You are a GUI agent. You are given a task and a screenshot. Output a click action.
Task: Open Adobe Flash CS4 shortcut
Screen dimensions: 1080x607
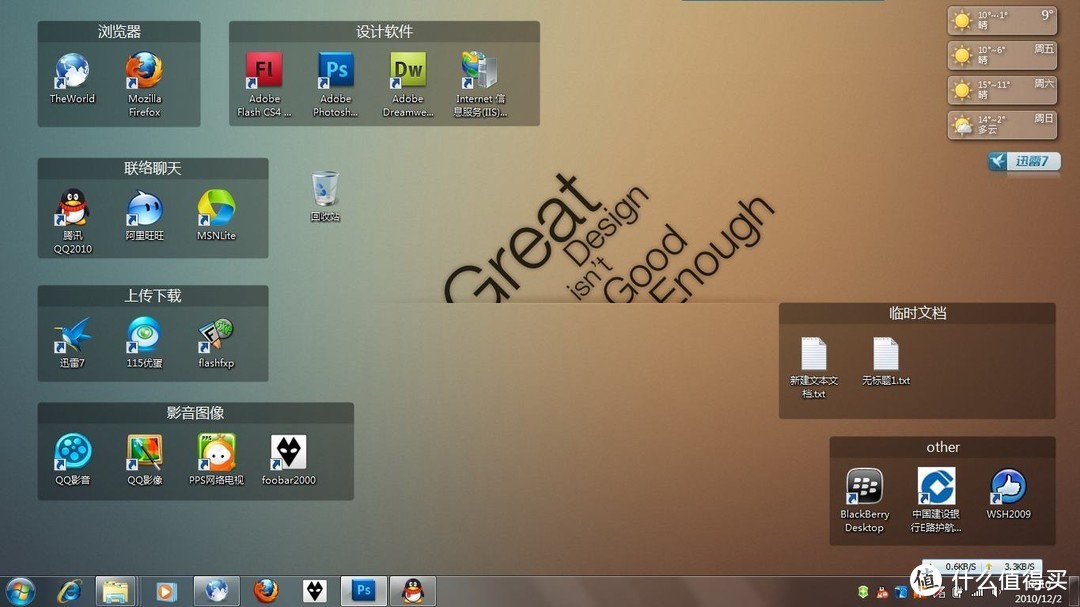264,84
